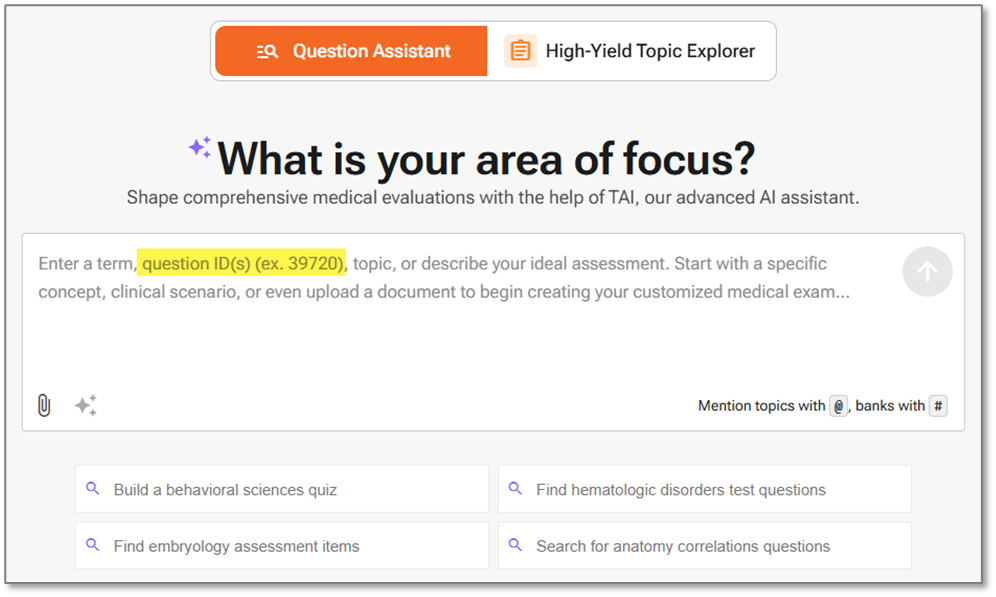Click the paperclip attach file icon
This screenshot has height=597, width=996.
(44, 405)
